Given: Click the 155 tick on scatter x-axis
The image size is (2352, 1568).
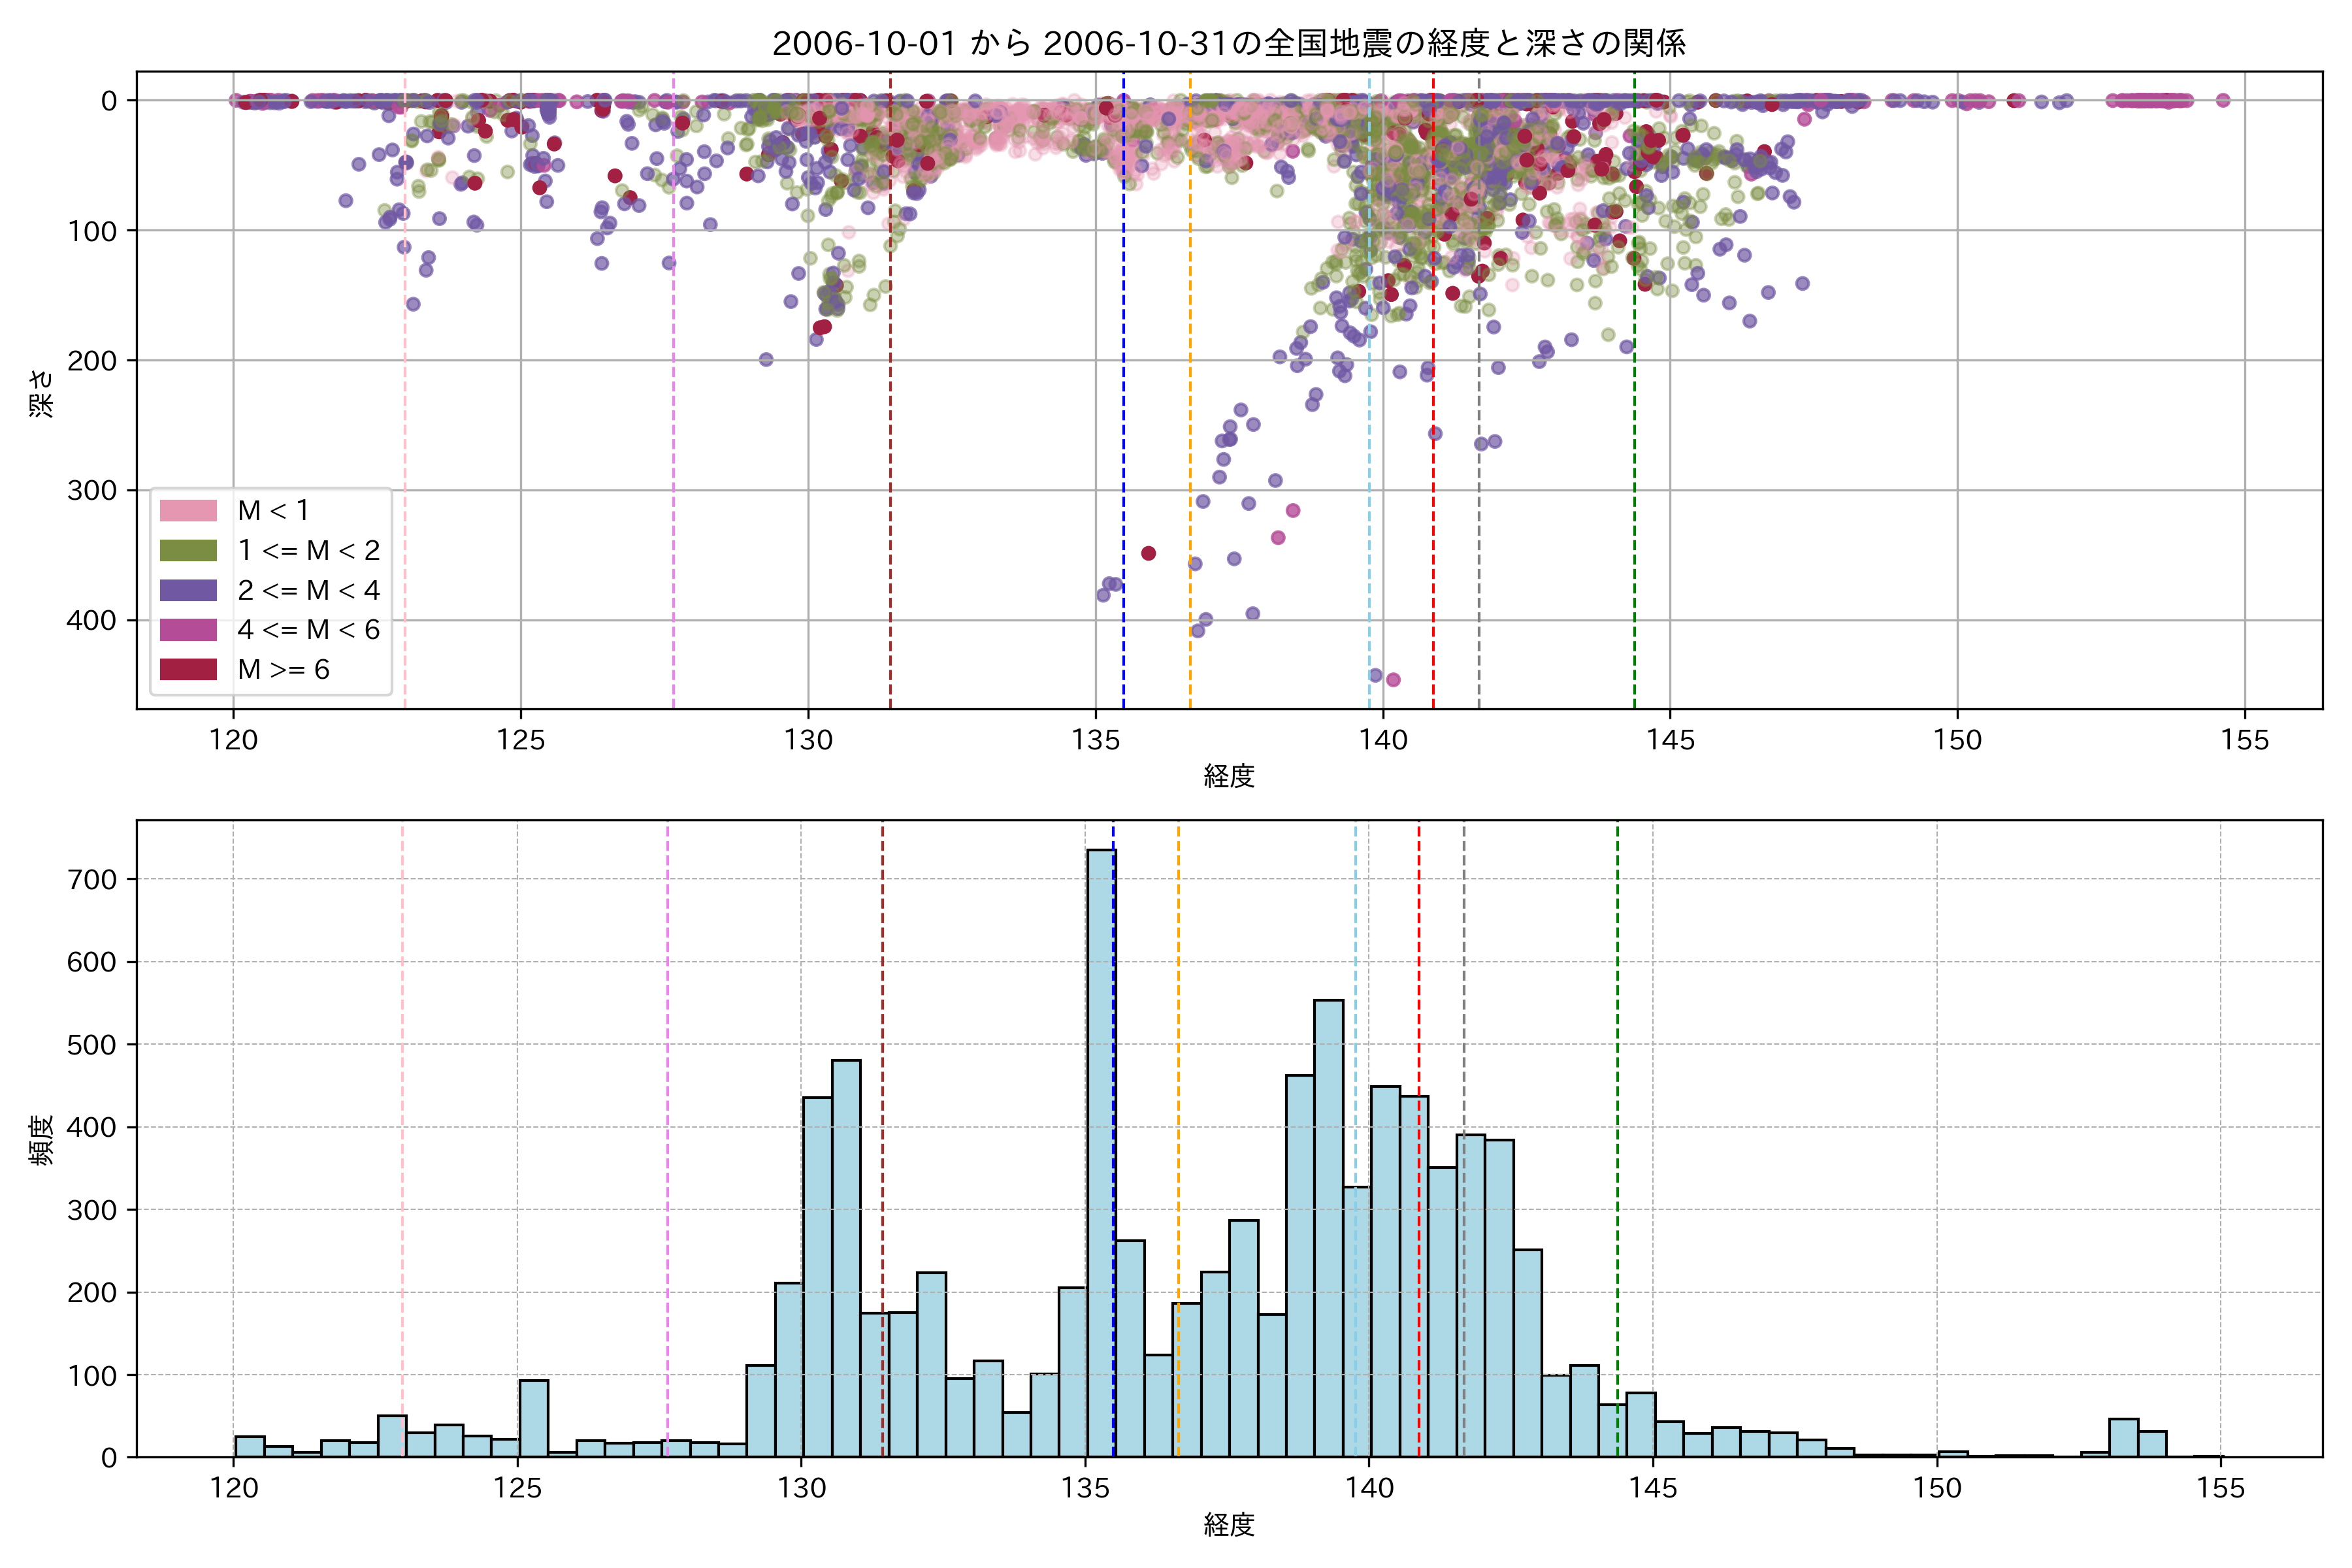Looking at the screenshot, I should click(2244, 740).
